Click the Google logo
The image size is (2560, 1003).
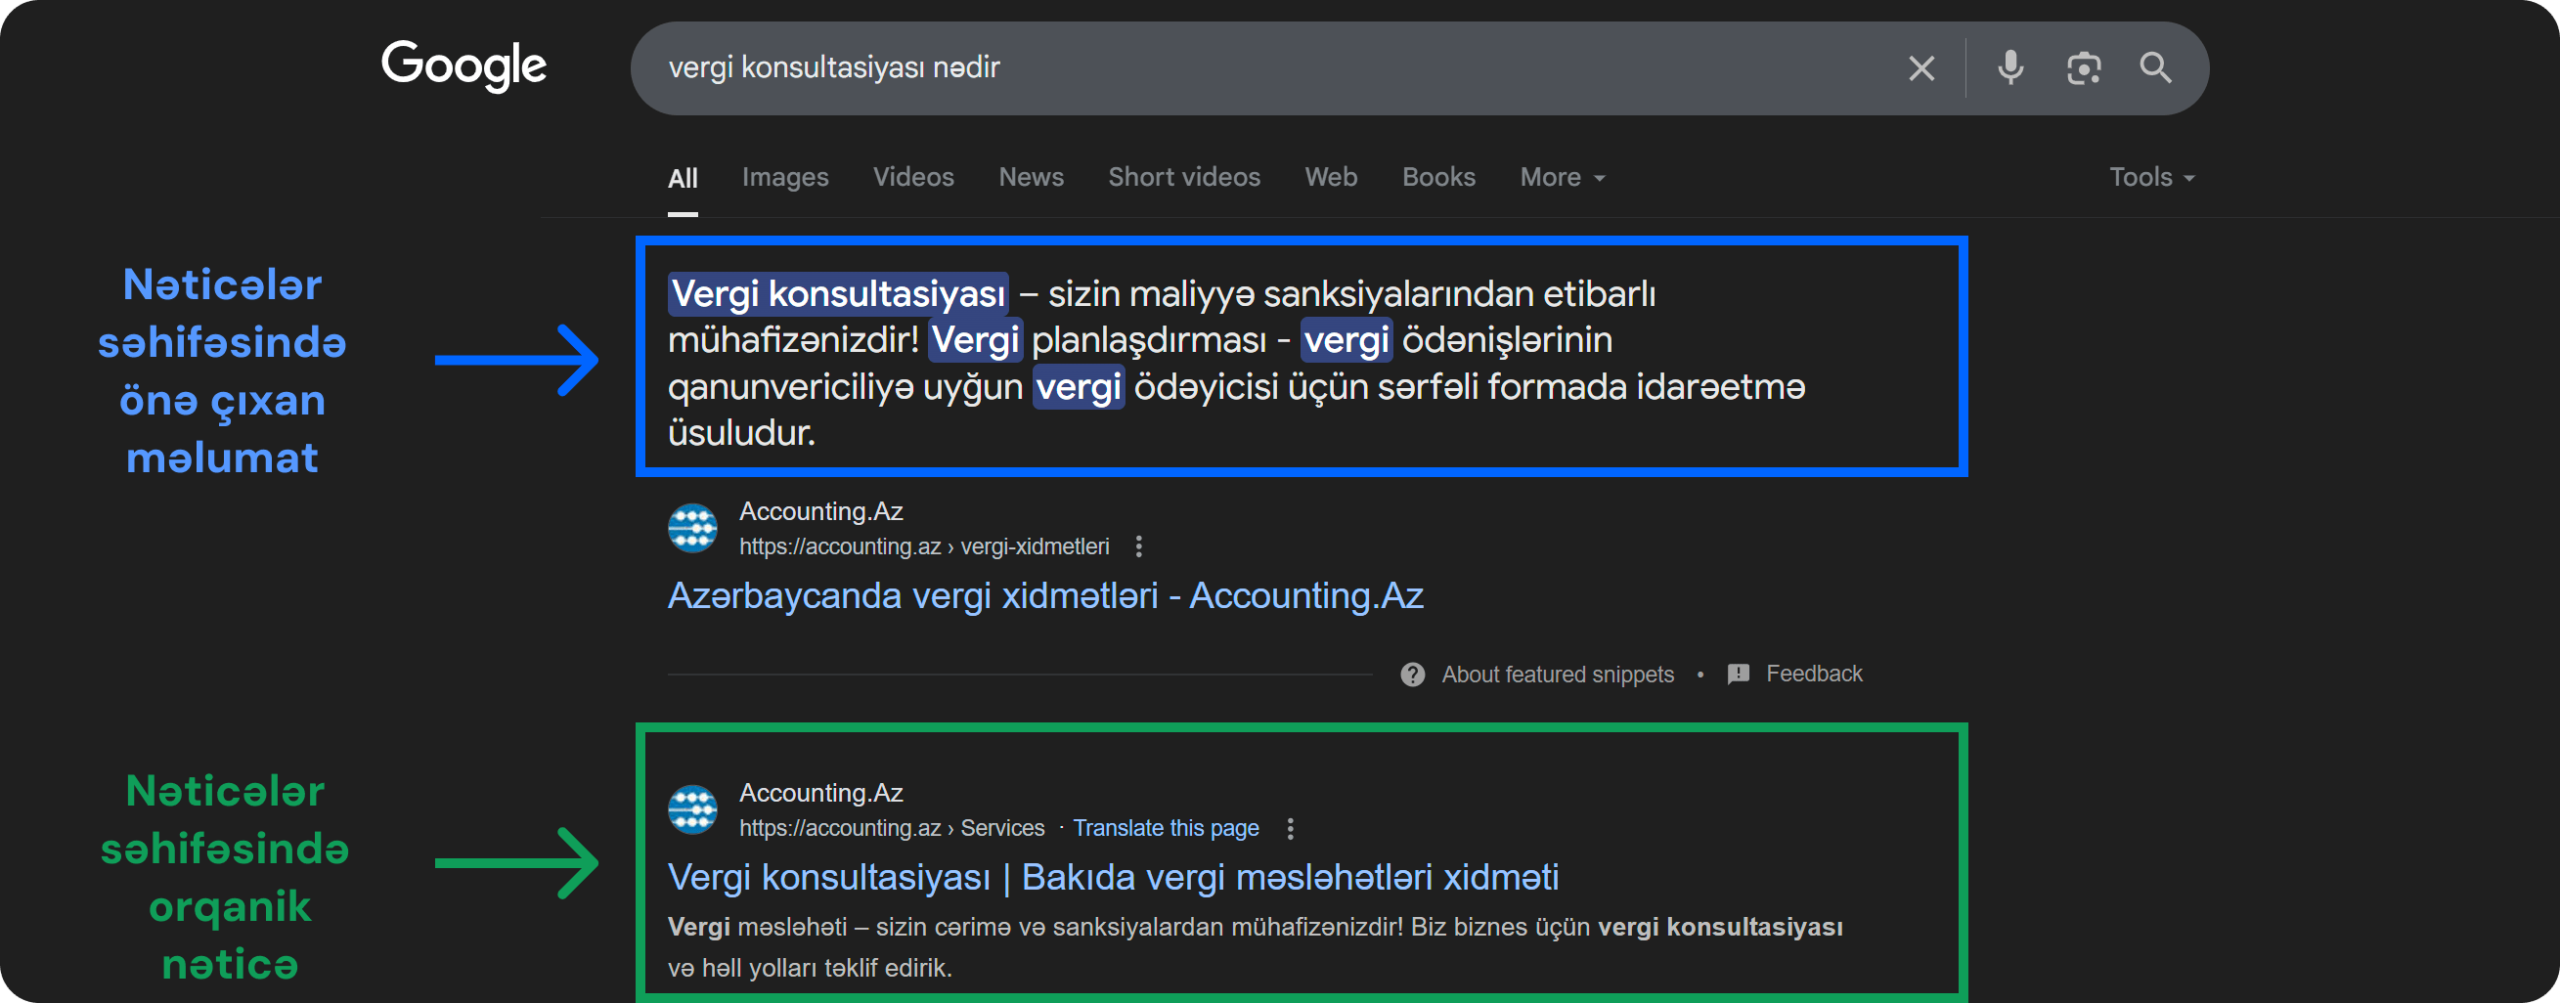[x=464, y=66]
